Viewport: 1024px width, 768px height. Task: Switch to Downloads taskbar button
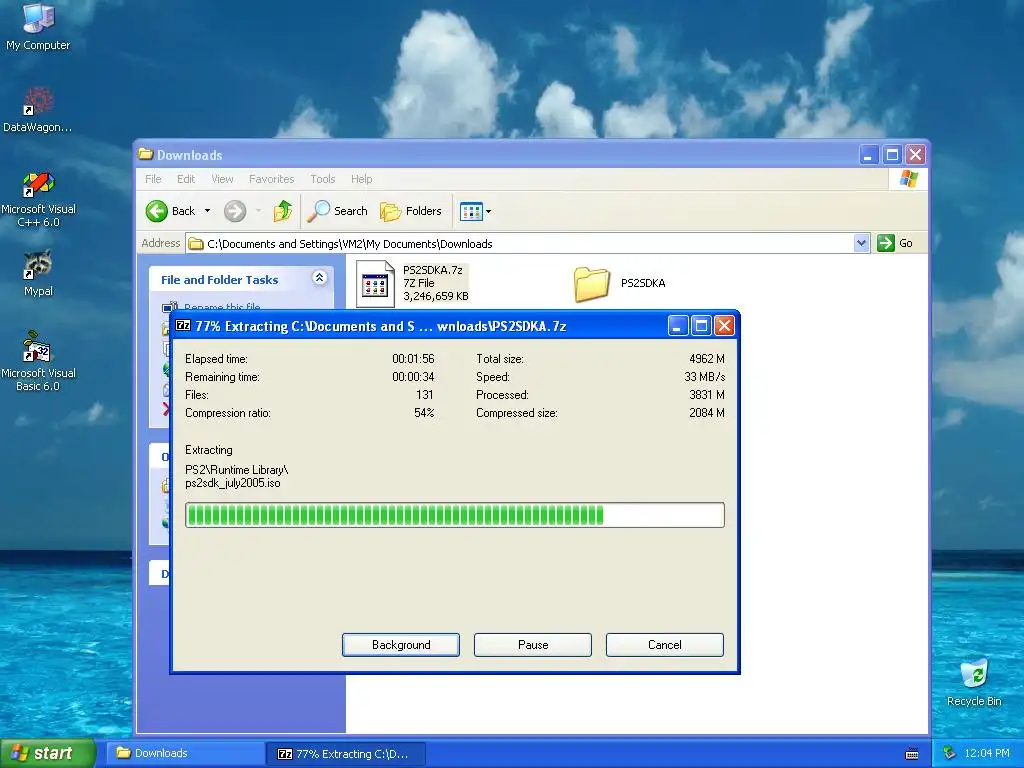coord(186,753)
